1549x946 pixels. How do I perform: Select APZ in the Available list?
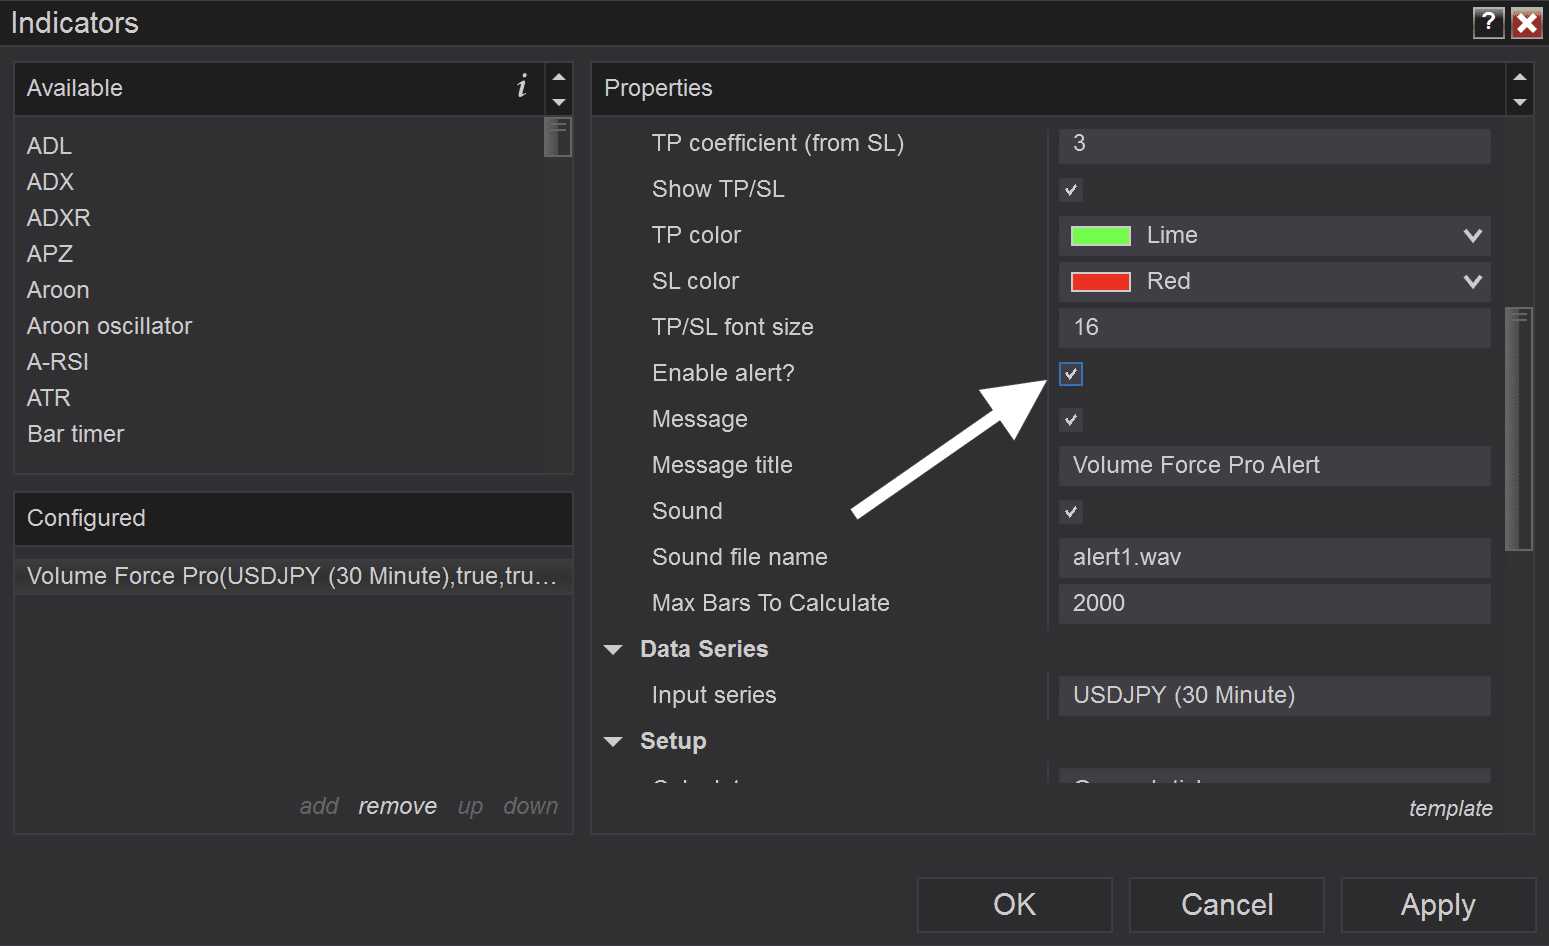50,254
